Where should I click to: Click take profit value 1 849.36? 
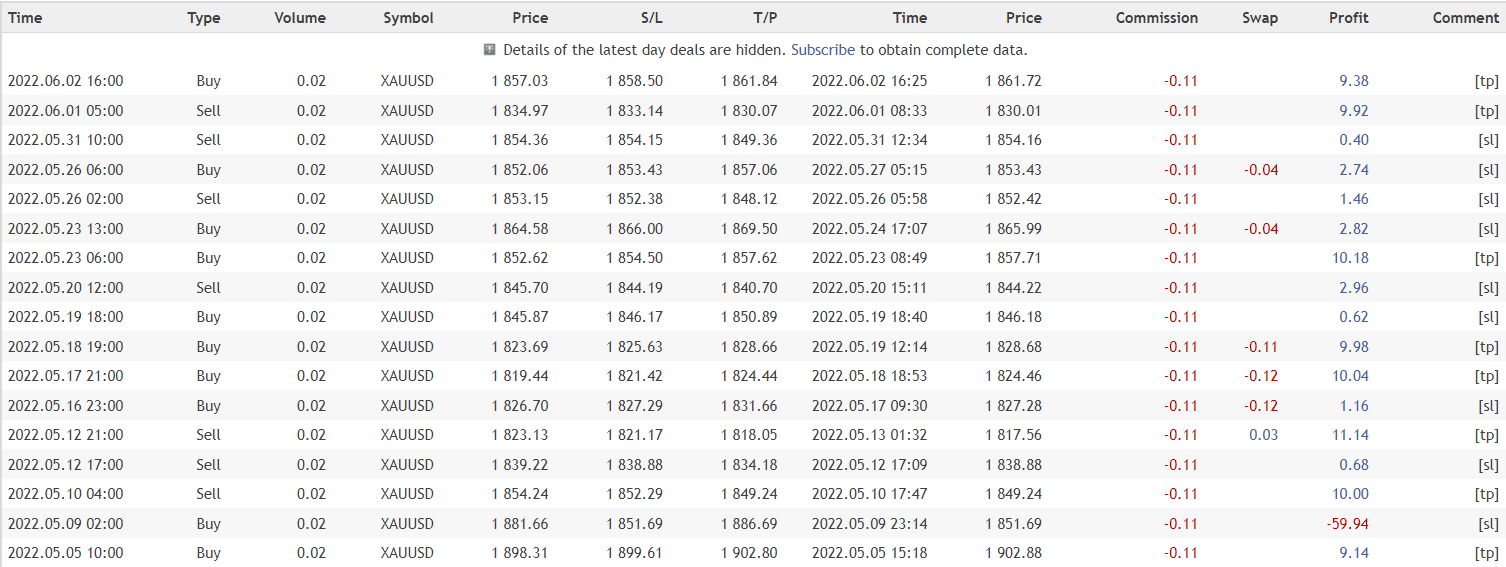tap(749, 140)
